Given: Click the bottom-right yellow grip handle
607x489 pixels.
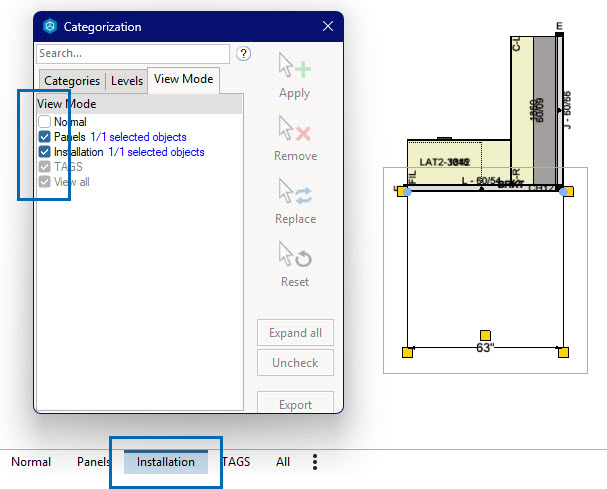Looking at the screenshot, I should click(563, 352).
